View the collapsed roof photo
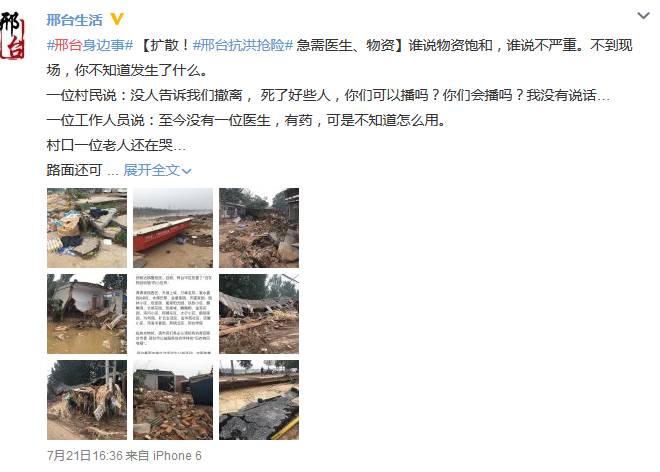The height and width of the screenshot is (472, 660). pyautogui.click(x=259, y=314)
